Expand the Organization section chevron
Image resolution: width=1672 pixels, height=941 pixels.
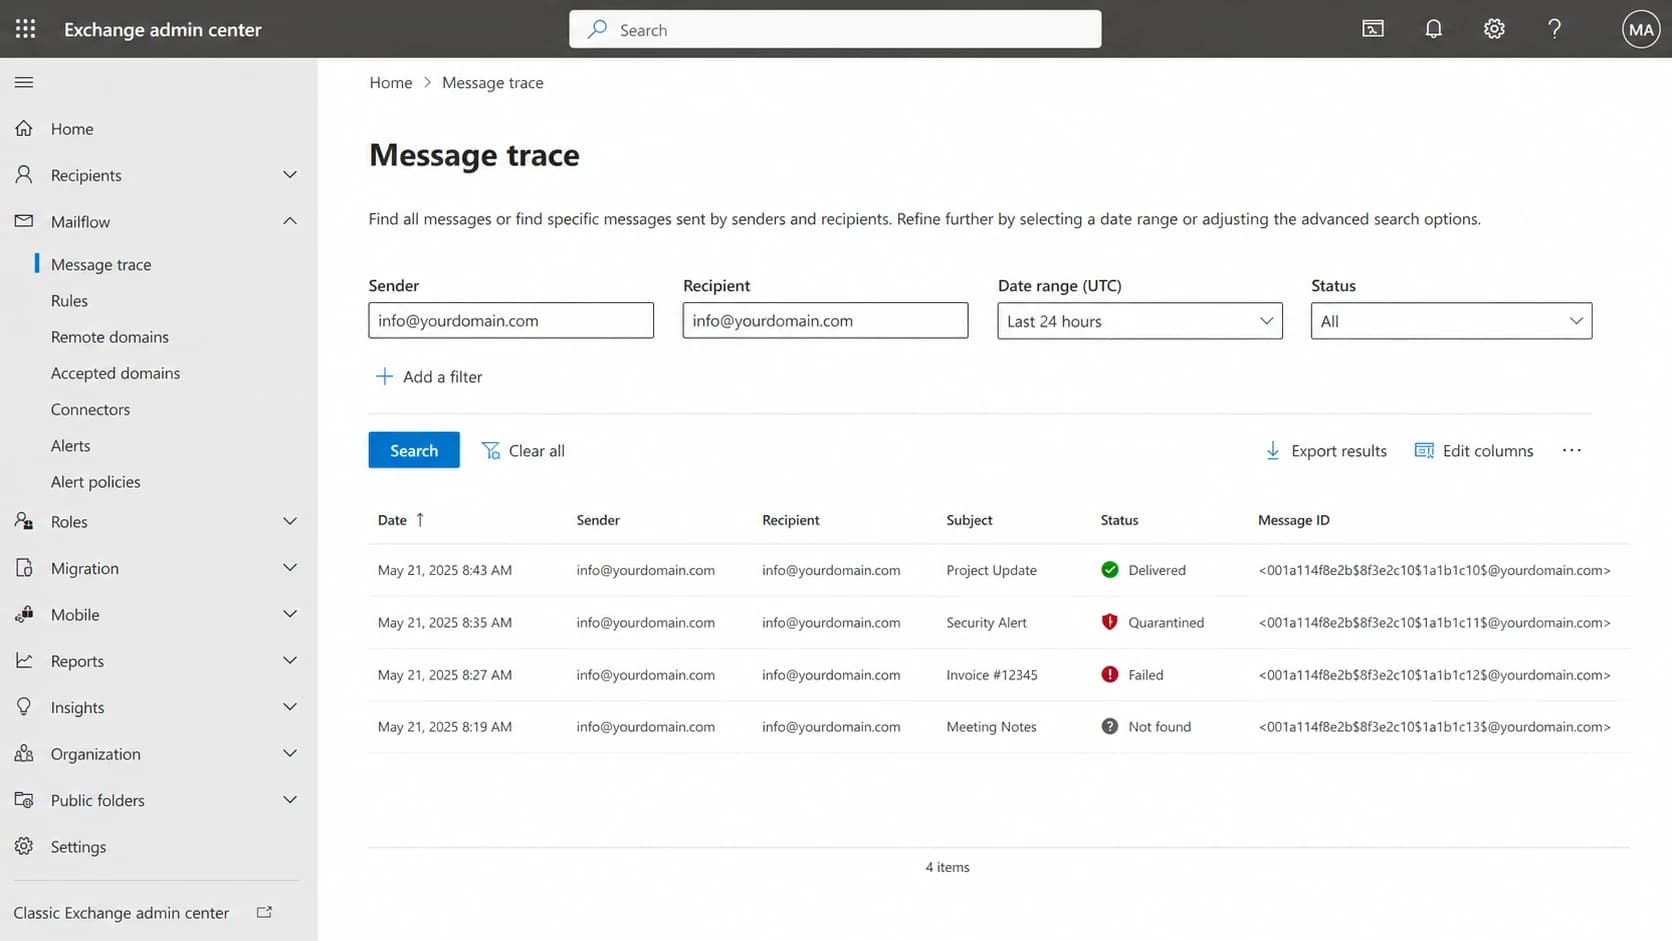[x=290, y=753]
